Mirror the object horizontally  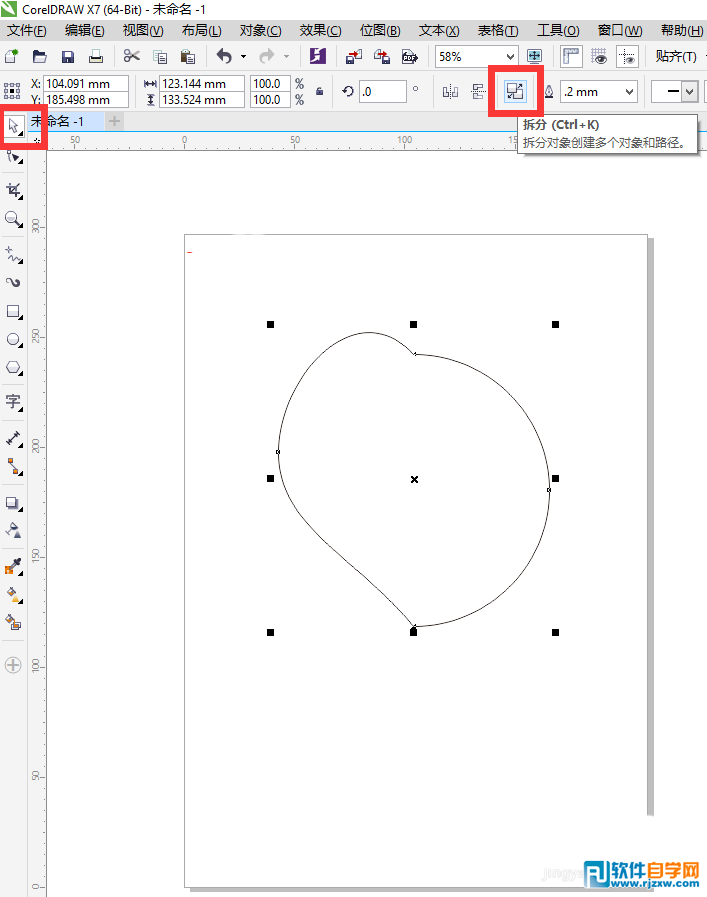tap(451, 91)
